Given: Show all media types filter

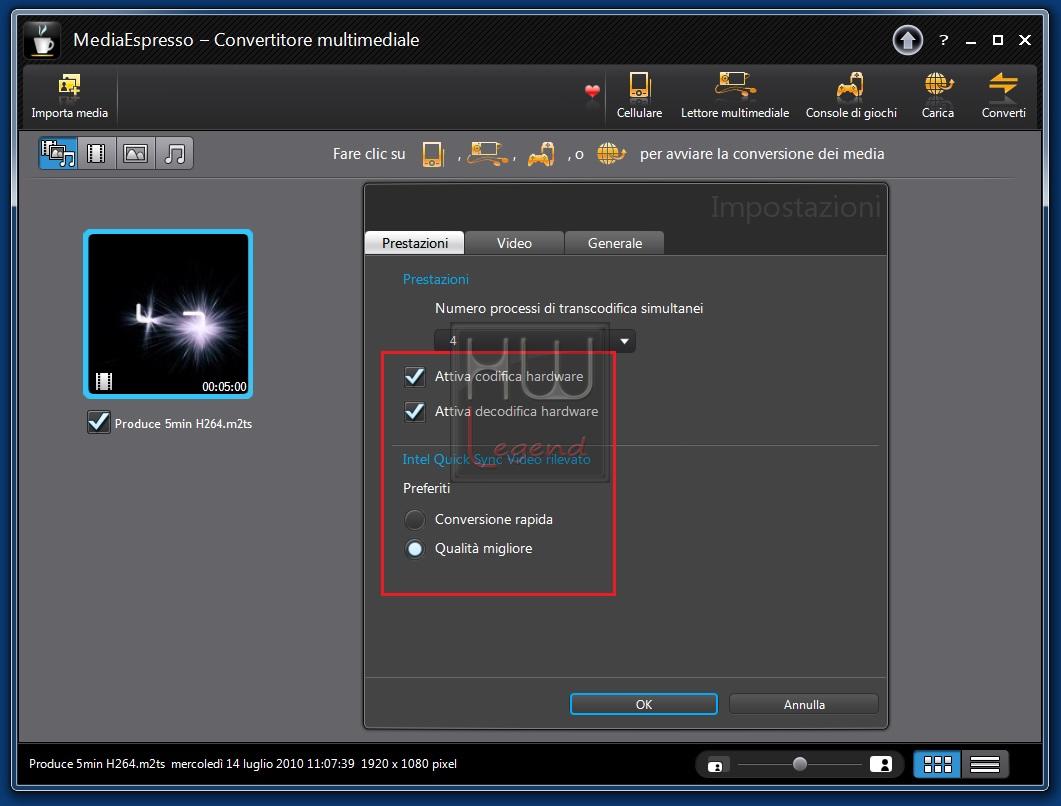Looking at the screenshot, I should [x=58, y=154].
